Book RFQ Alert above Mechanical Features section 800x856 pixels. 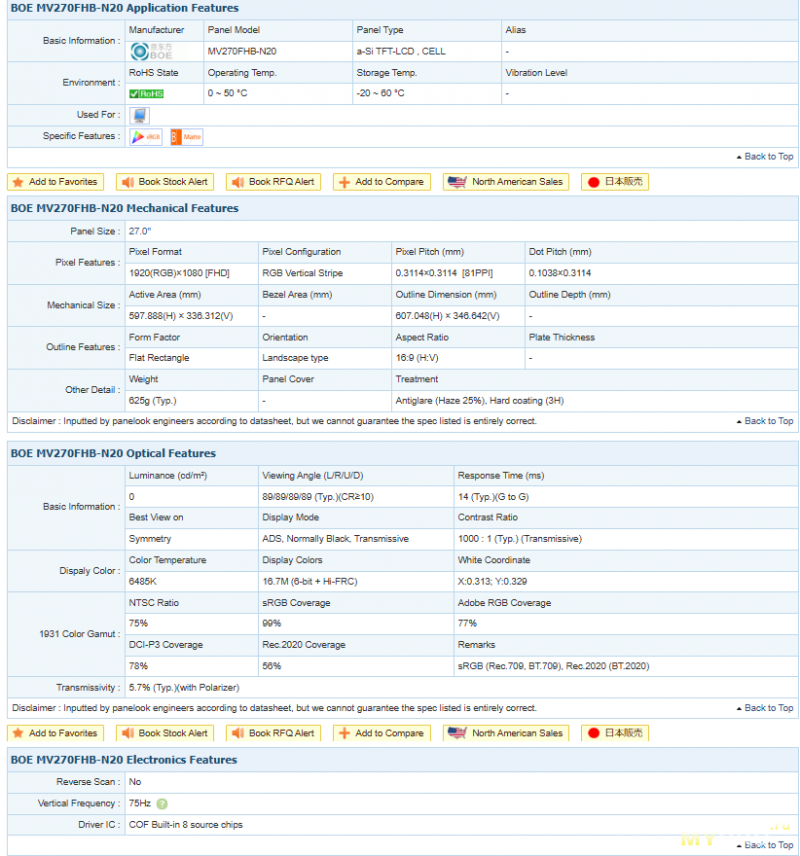(273, 182)
